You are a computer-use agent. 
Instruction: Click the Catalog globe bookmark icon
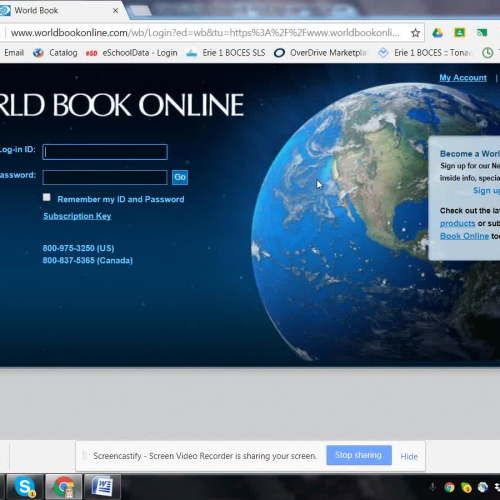pyautogui.click(x=38, y=53)
